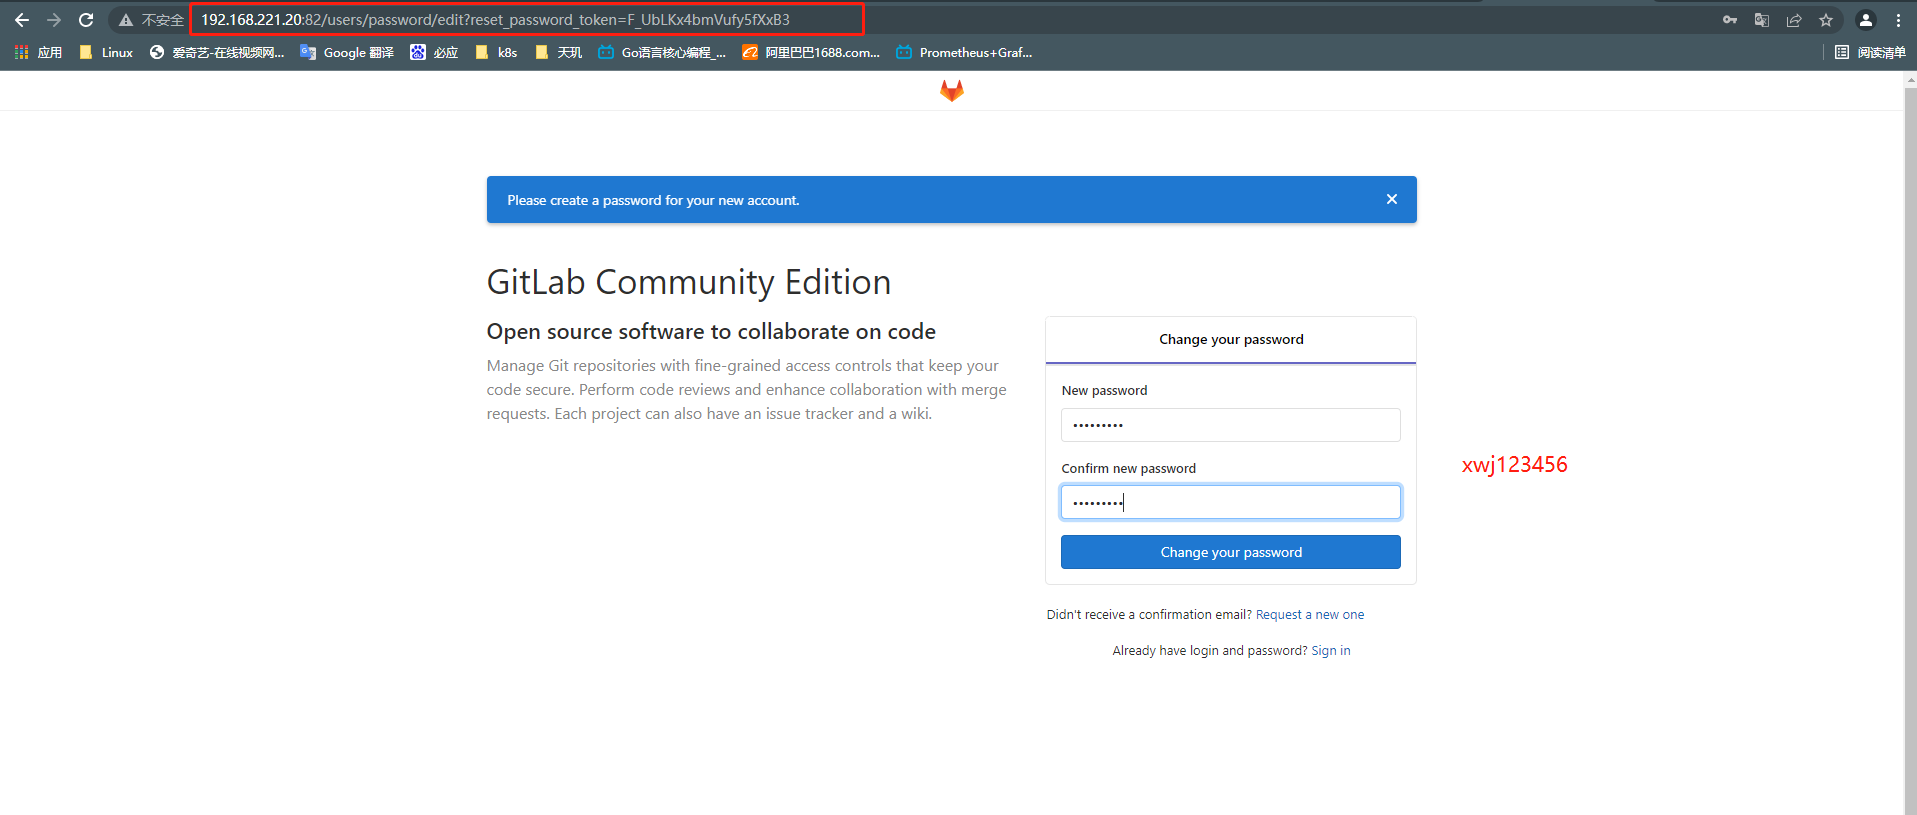Click the translate page icon
This screenshot has height=815, width=1917.
tap(1762, 20)
